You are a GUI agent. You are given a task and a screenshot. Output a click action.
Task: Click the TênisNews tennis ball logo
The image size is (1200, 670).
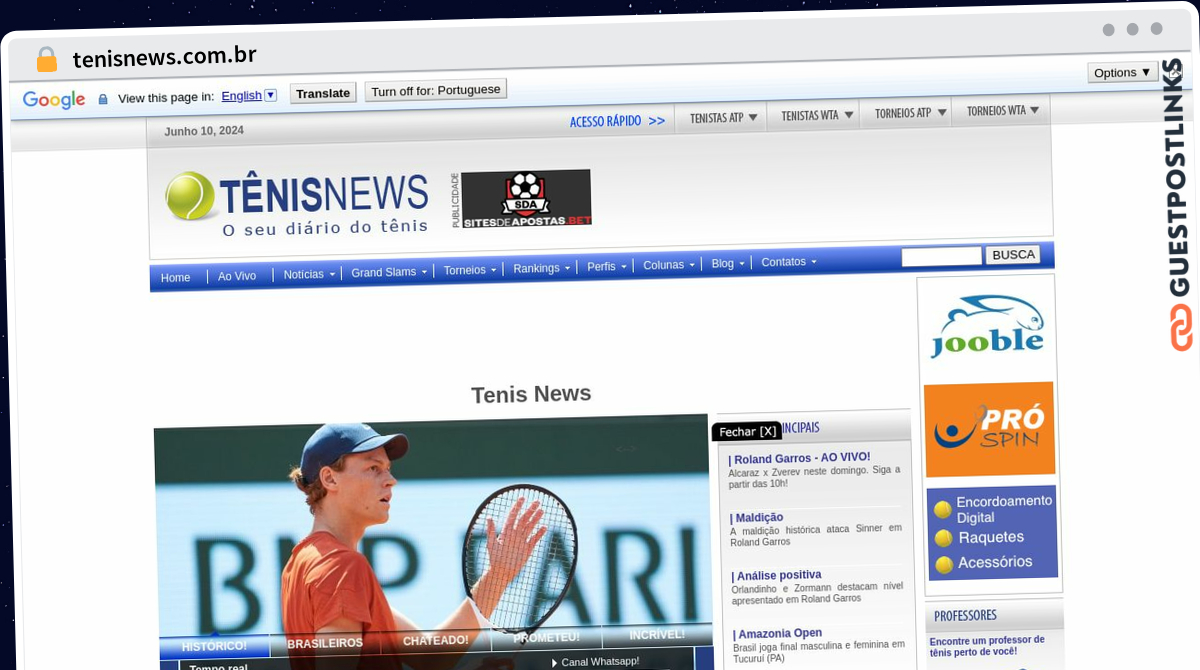(x=190, y=196)
